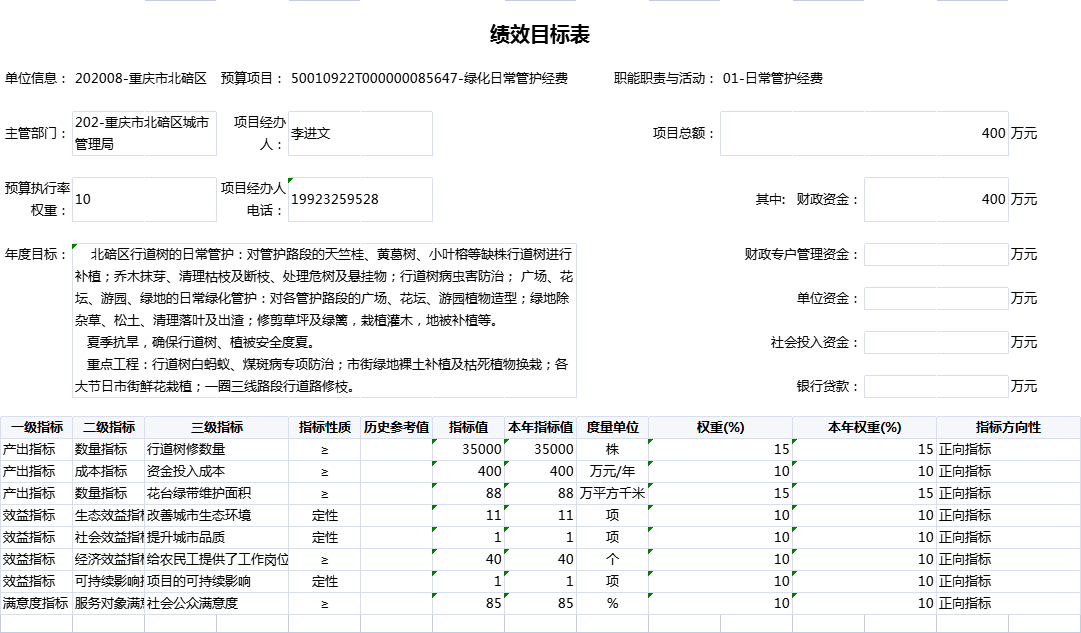Click the 项目经办人 field containing 李进文
Viewport: 1081px width, 633px height.
360,133
